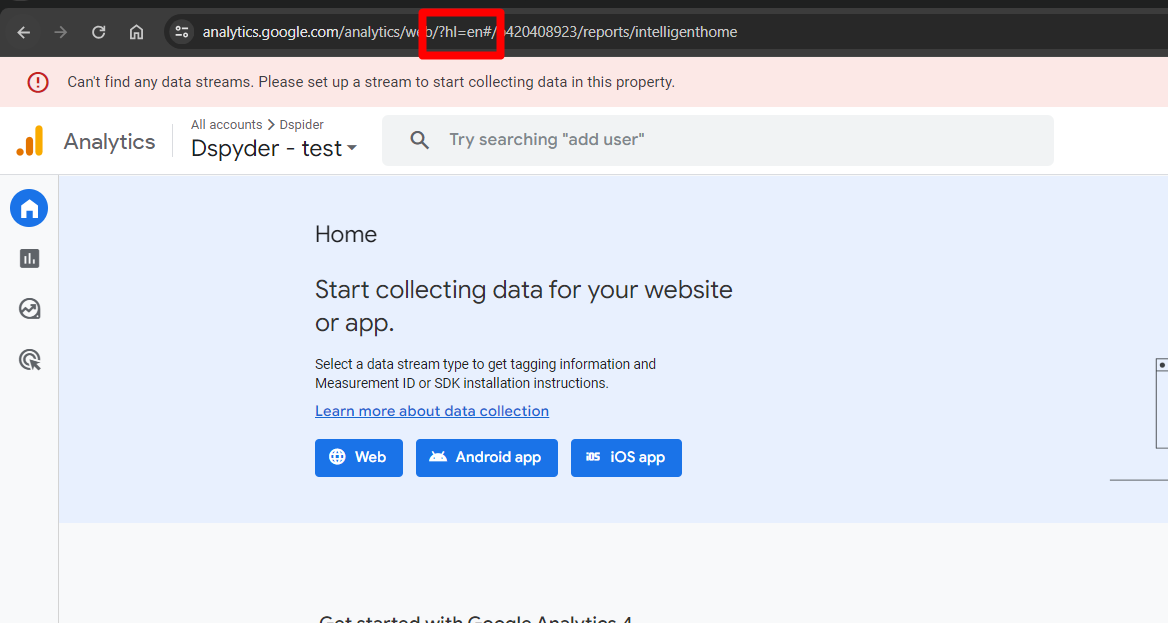Viewport: 1168px width, 623px height.
Task: Reload the page with the refresh icon
Action: click(98, 32)
